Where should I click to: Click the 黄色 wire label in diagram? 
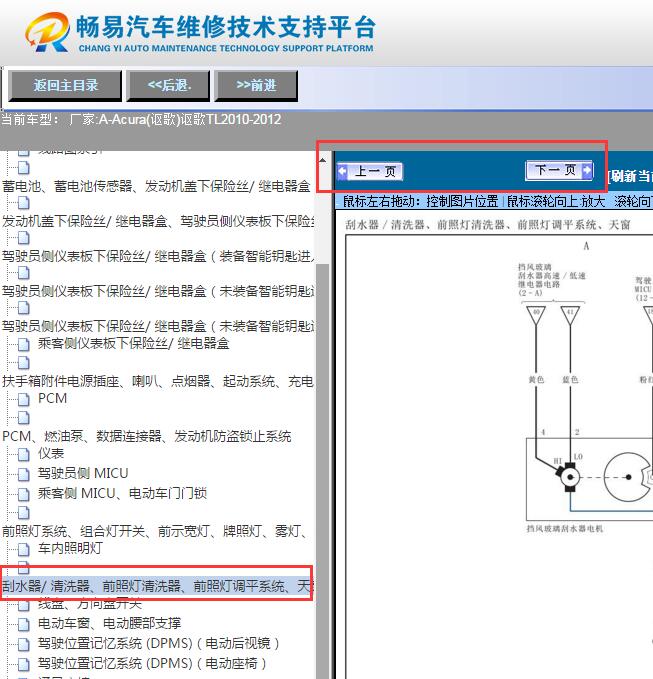pos(536,380)
